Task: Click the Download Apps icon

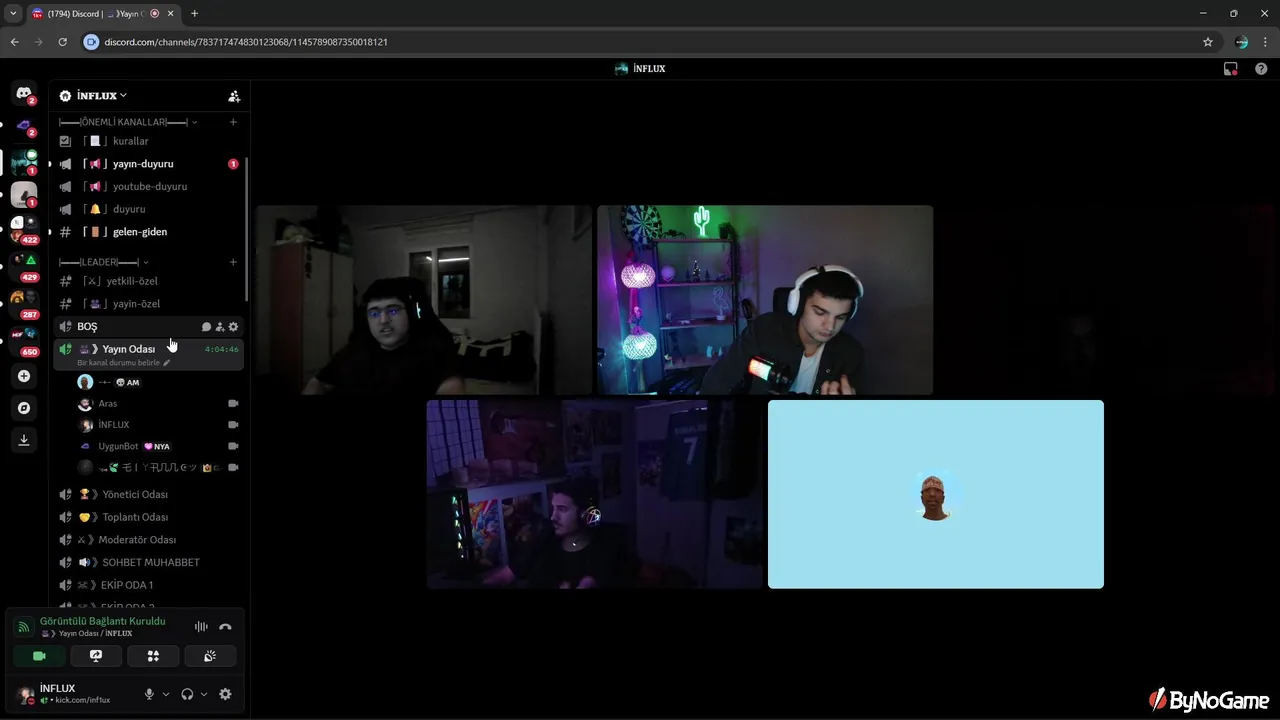Action: tap(24, 440)
